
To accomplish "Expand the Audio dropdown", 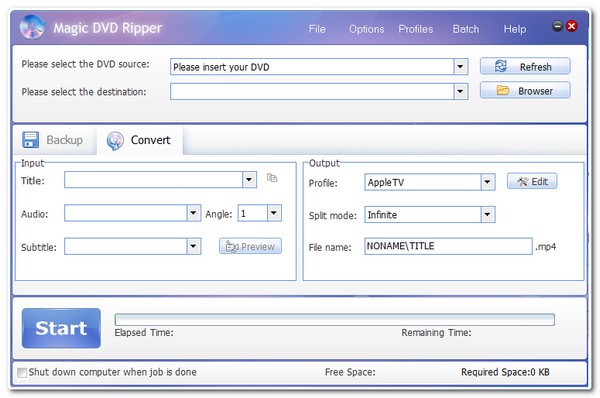I will [194, 213].
